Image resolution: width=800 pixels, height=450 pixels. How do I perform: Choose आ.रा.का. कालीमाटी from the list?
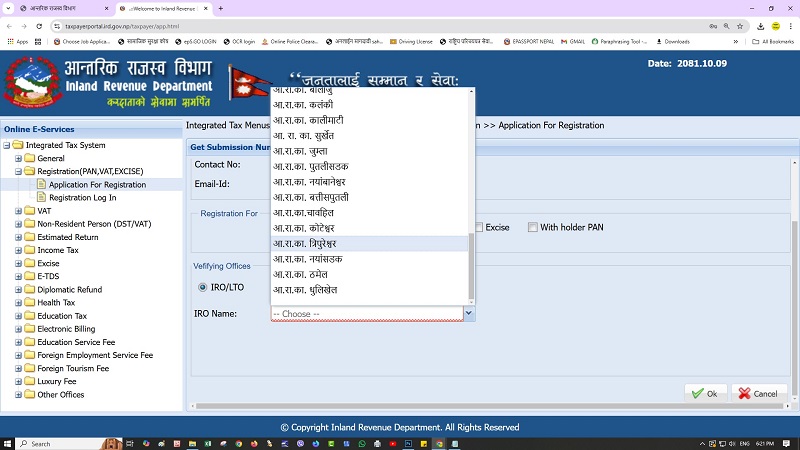pyautogui.click(x=369, y=120)
